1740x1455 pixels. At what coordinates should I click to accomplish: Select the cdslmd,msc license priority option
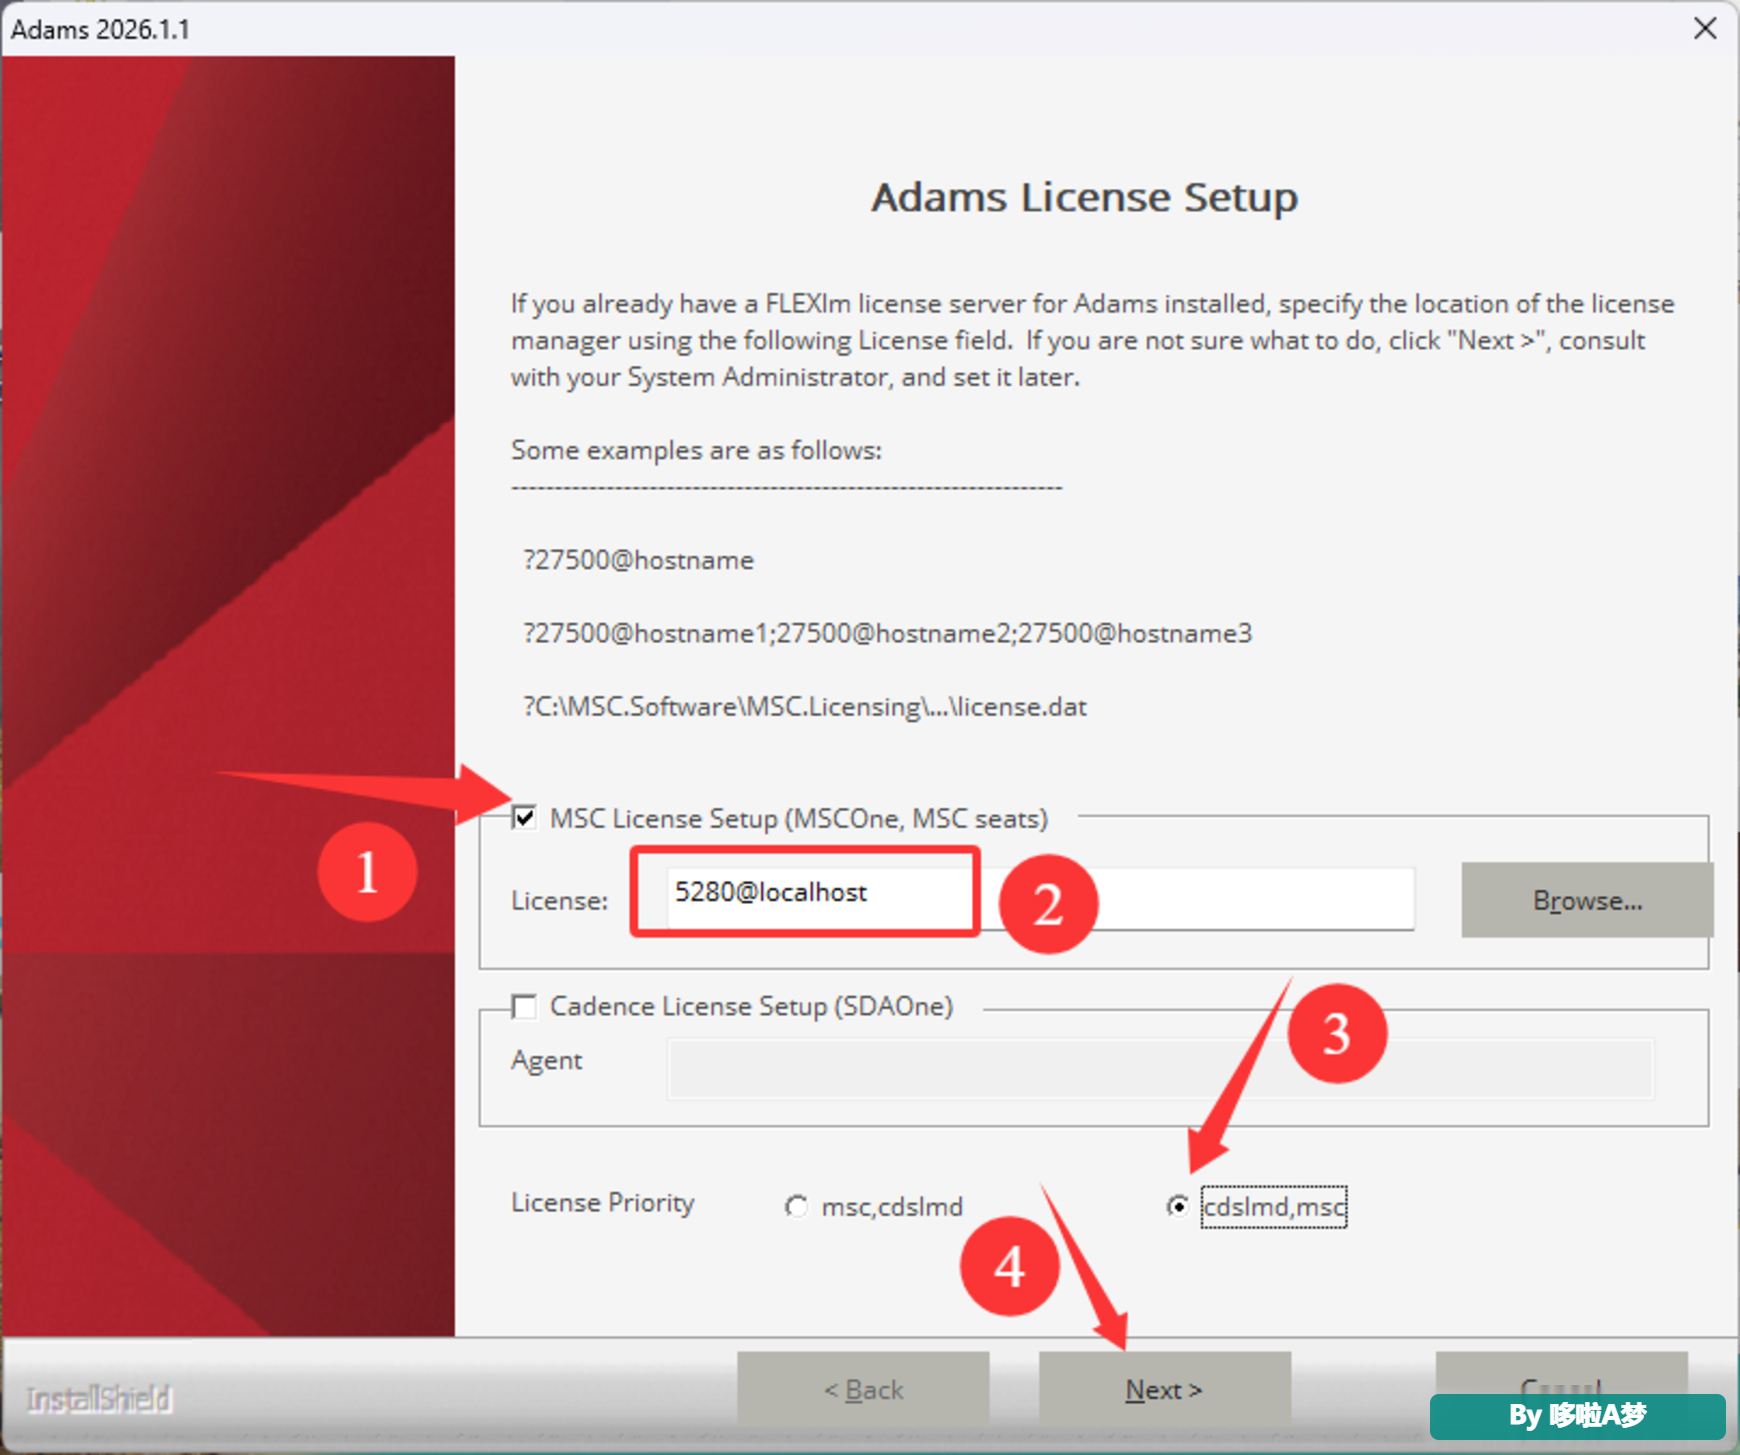[1178, 1206]
